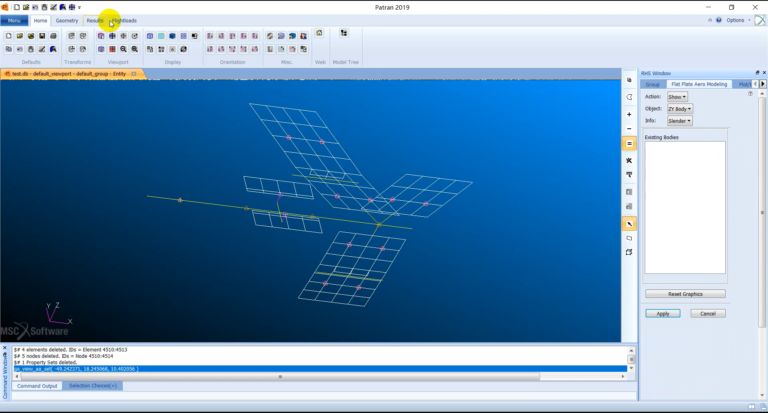Open the Options dropdown in title area
The width and height of the screenshot is (768, 413).
(x=738, y=20)
